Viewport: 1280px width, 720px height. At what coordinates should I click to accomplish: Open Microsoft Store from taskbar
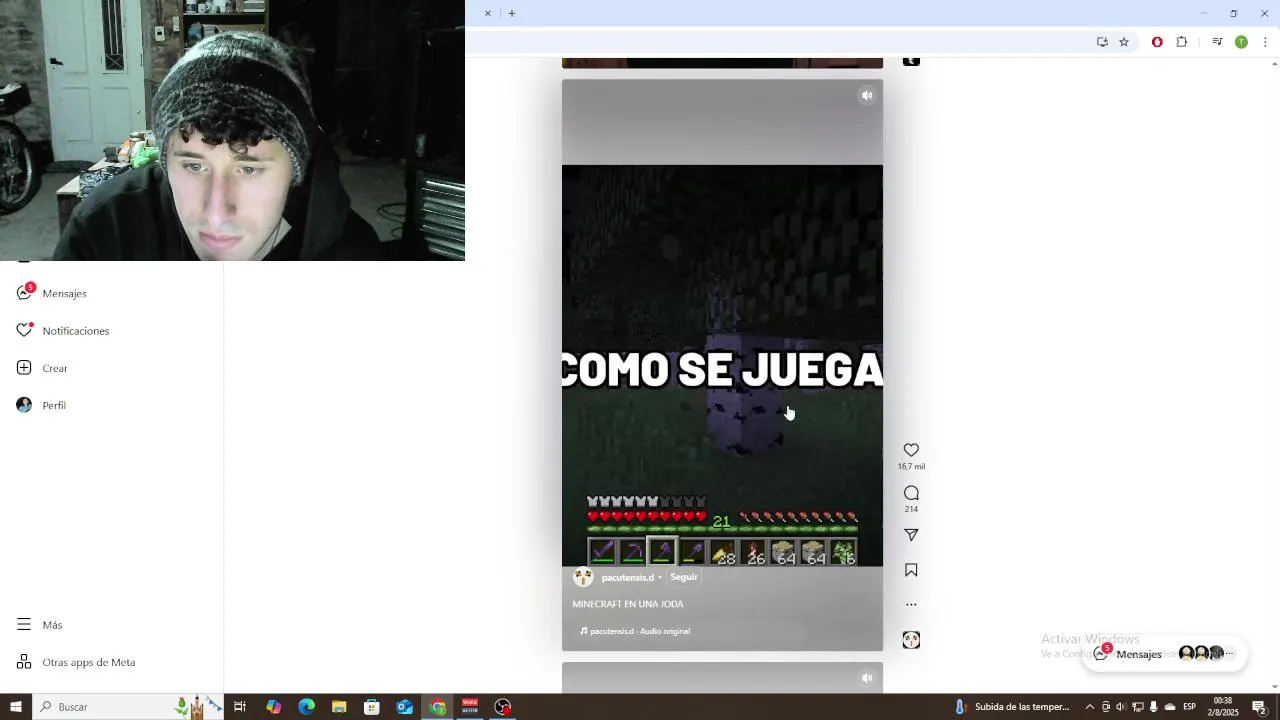coord(372,707)
